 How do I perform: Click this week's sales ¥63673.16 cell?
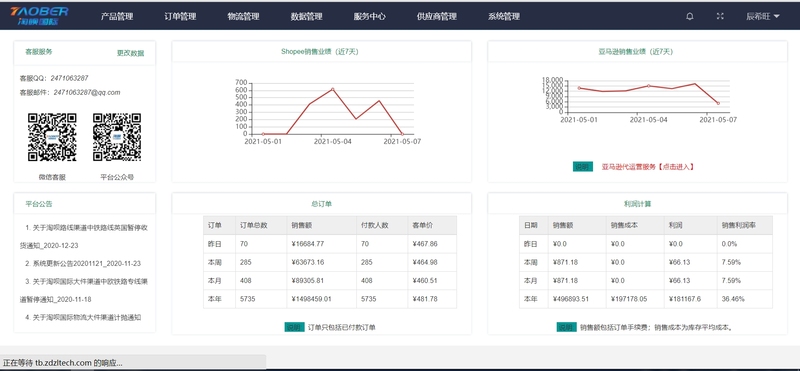coord(322,262)
